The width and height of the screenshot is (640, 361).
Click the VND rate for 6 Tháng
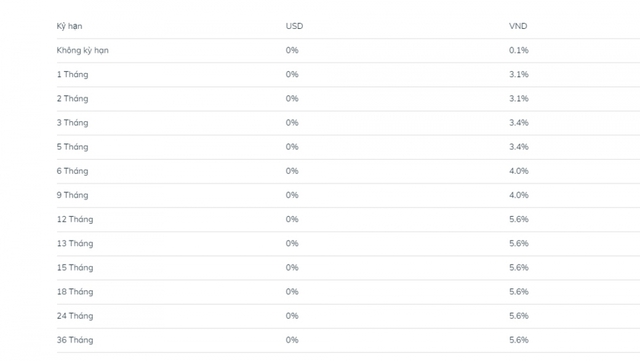pos(518,171)
